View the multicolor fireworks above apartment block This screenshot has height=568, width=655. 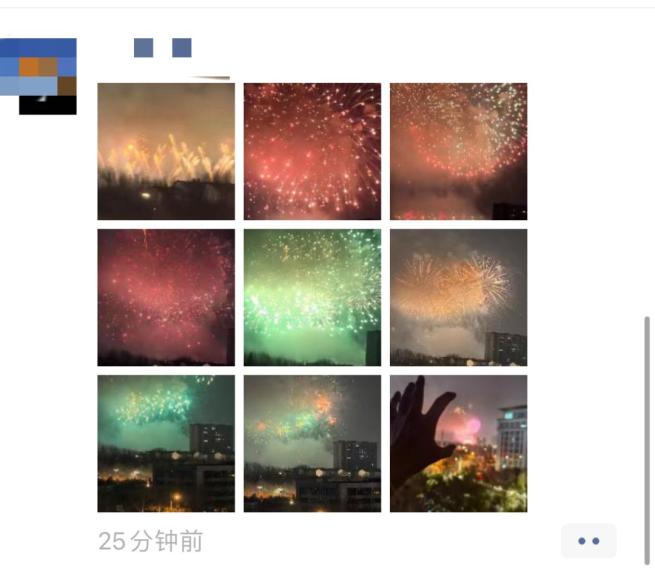point(312,444)
